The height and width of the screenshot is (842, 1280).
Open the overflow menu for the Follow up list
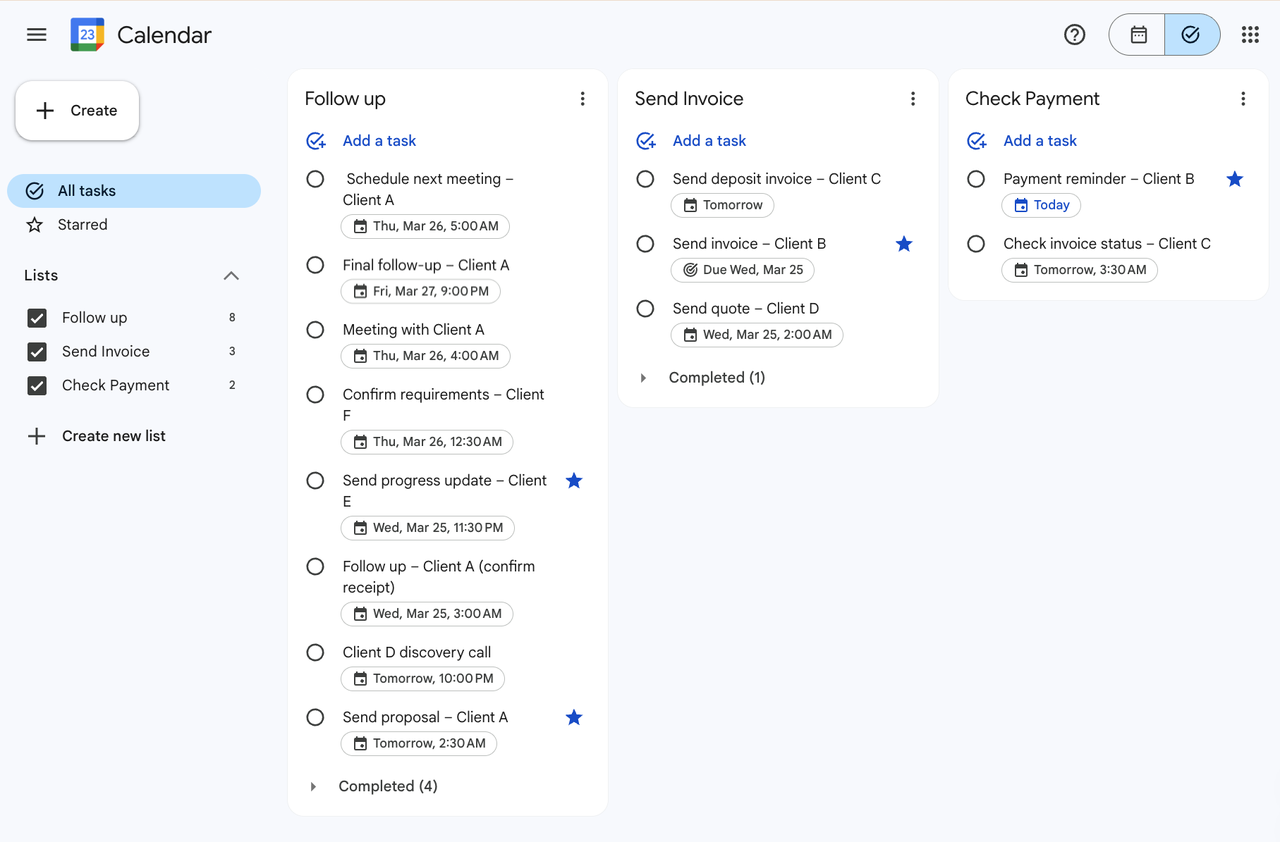click(x=582, y=98)
